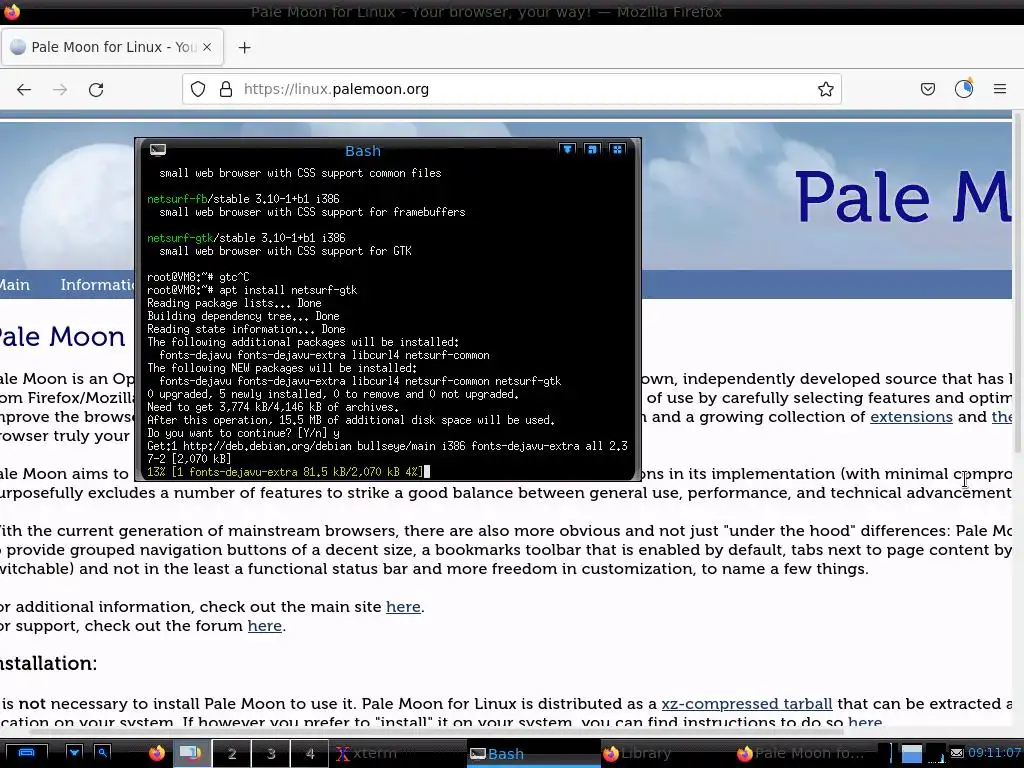Focus the linux.palemoon.org address bar
This screenshot has width=1024, height=768.
(x=511, y=89)
